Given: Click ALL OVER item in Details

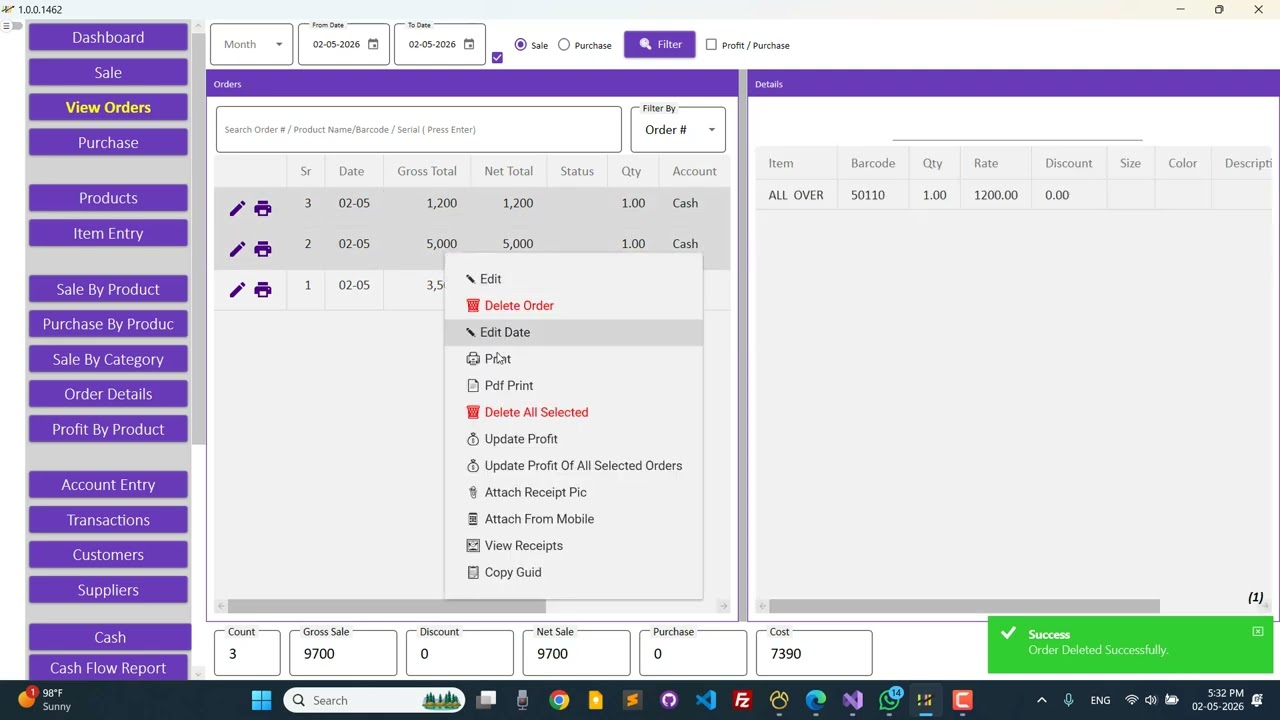Looking at the screenshot, I should (796, 195).
